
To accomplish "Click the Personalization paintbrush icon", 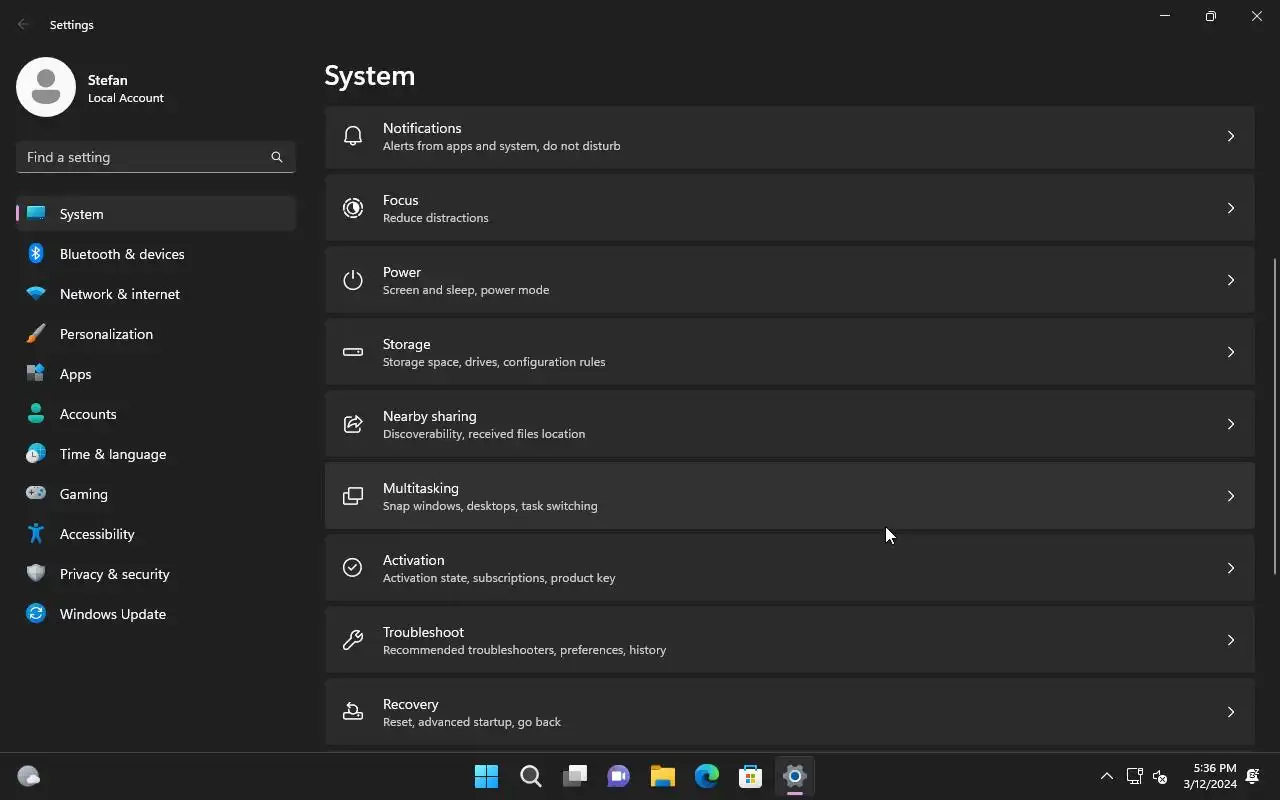I will click(x=36, y=334).
